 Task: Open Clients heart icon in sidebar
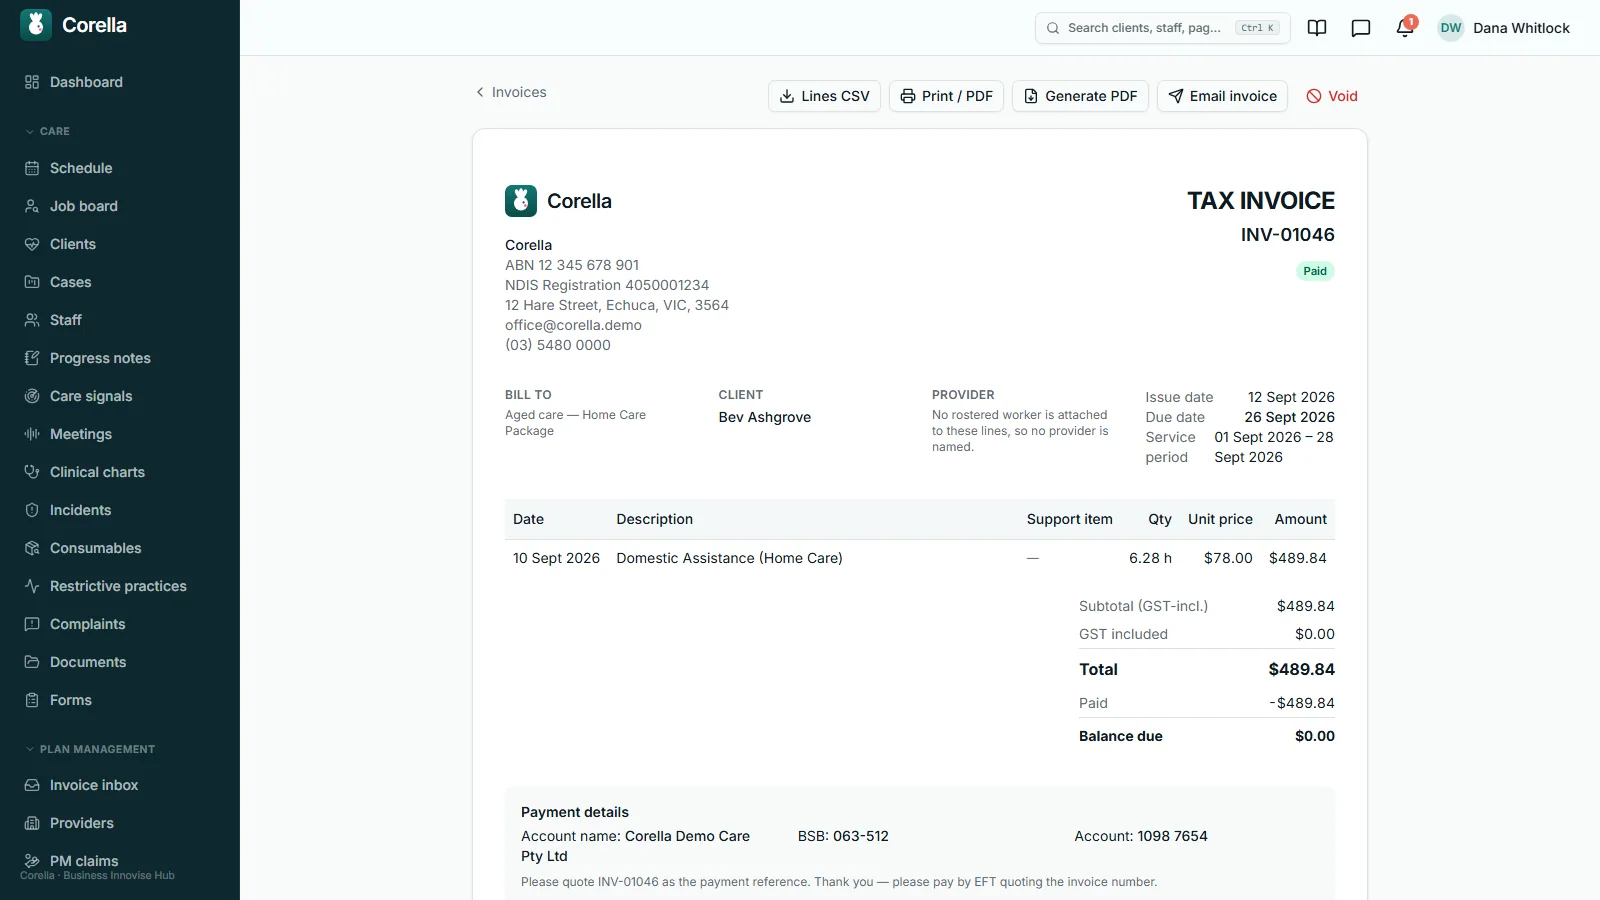point(32,244)
